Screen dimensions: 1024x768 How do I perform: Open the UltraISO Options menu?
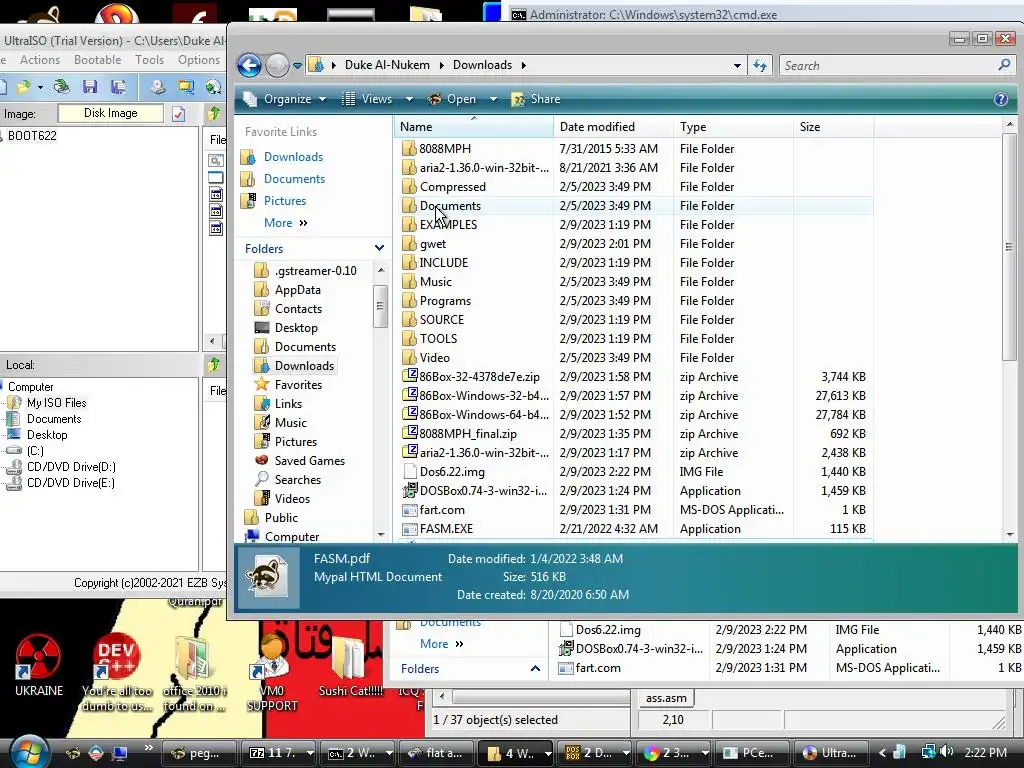(199, 59)
